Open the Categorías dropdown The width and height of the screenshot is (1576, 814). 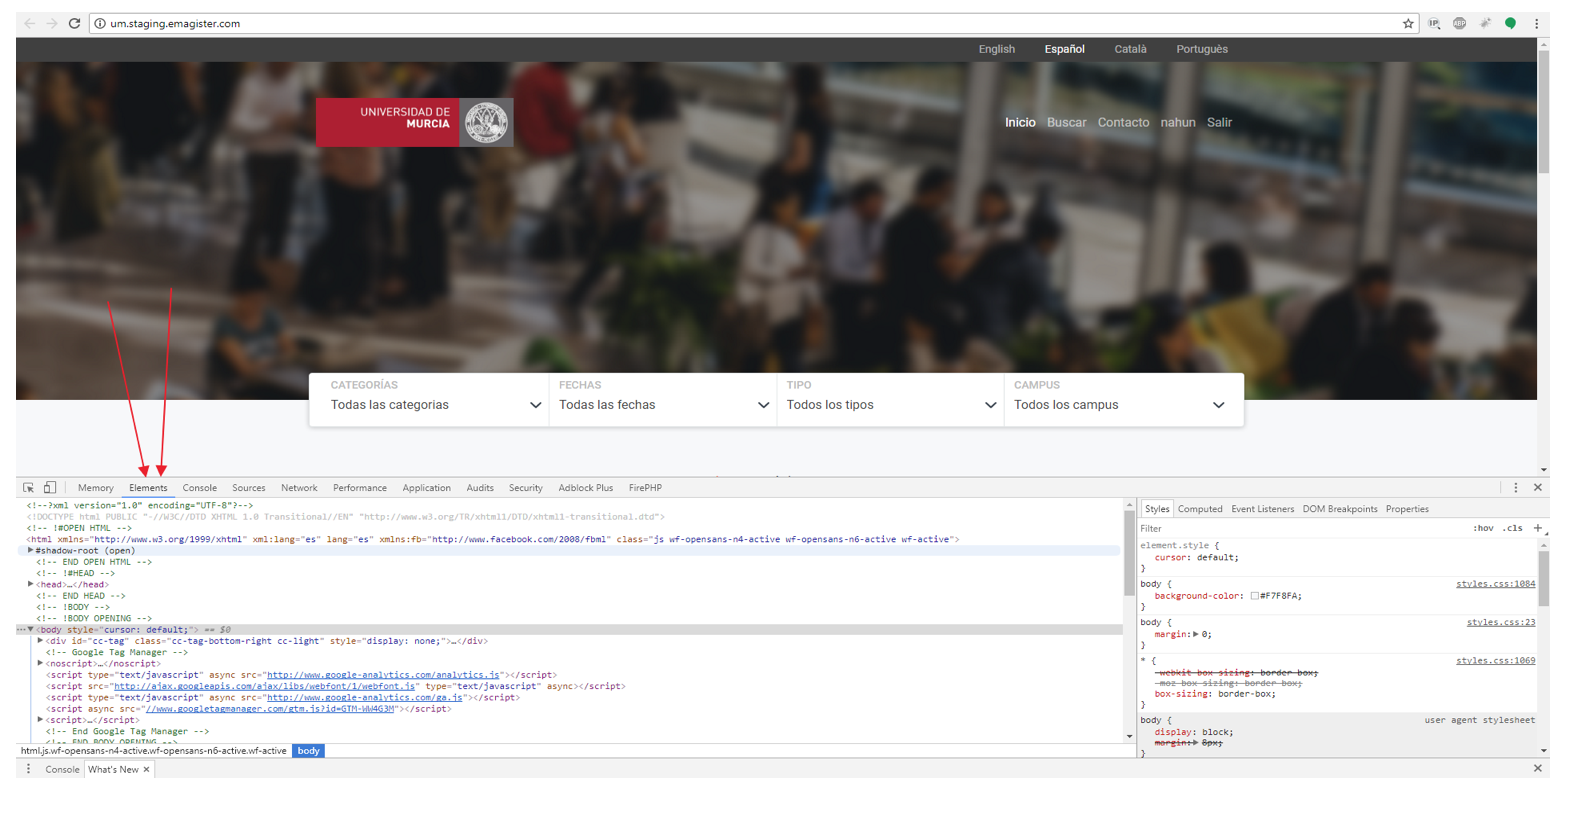pyautogui.click(x=429, y=400)
